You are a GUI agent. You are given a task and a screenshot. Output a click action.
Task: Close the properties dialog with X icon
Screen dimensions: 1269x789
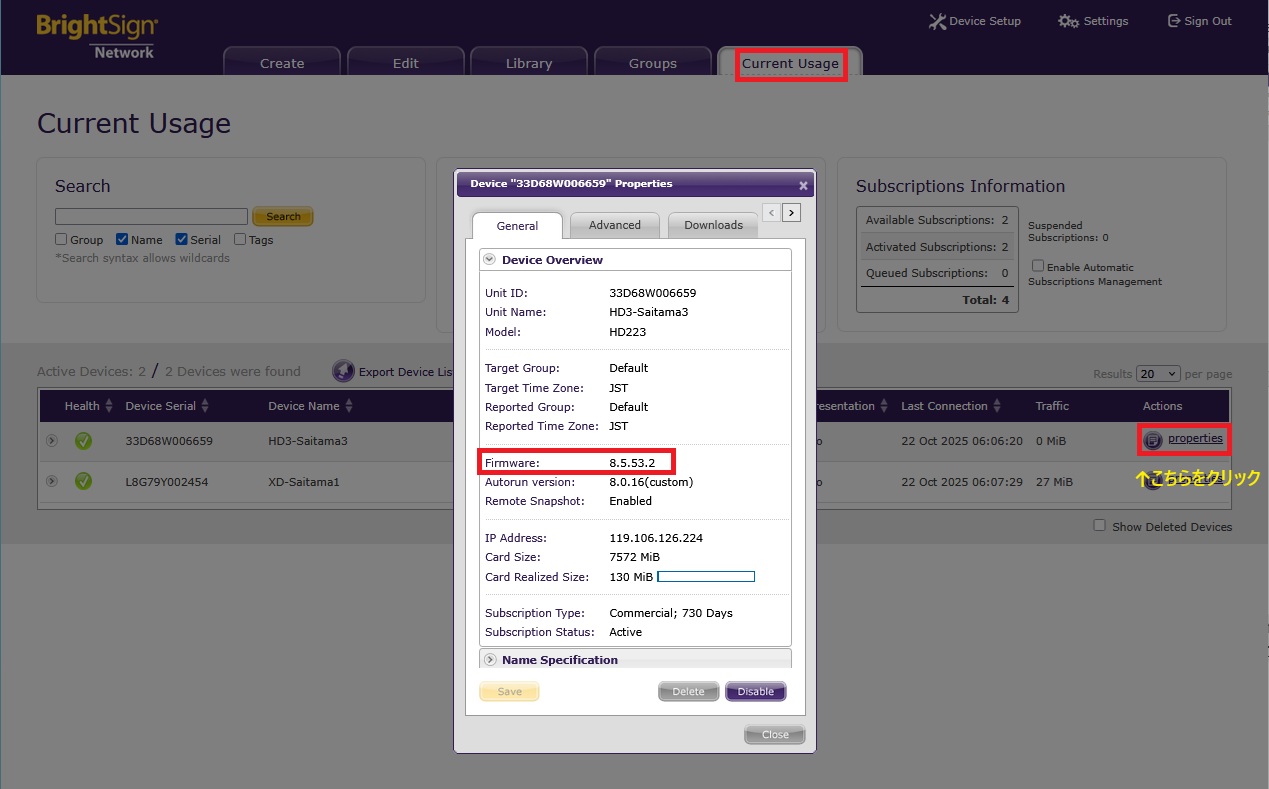tap(803, 185)
